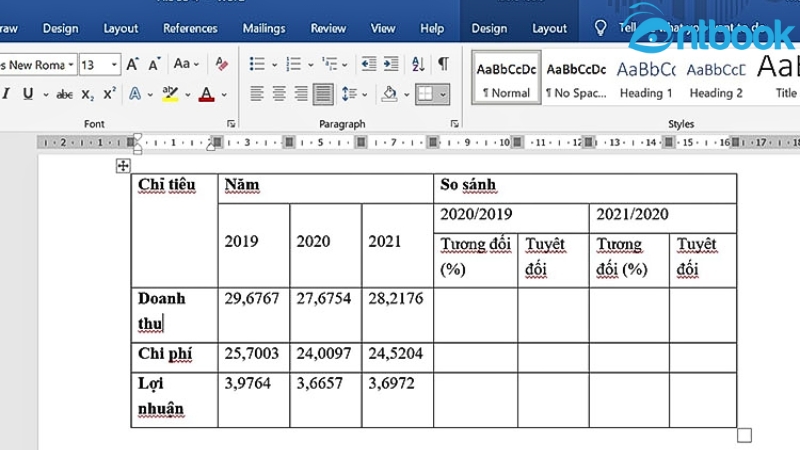Click the Doanh thu table cell
Image resolution: width=800 pixels, height=450 pixels.
[174, 311]
